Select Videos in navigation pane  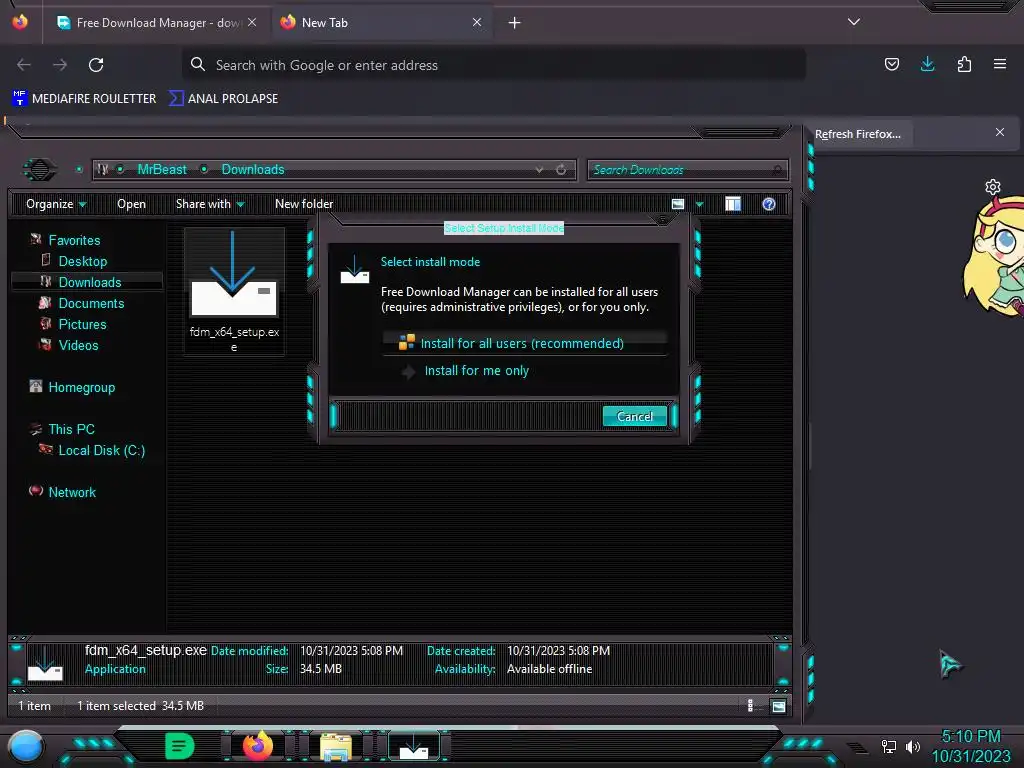point(78,345)
